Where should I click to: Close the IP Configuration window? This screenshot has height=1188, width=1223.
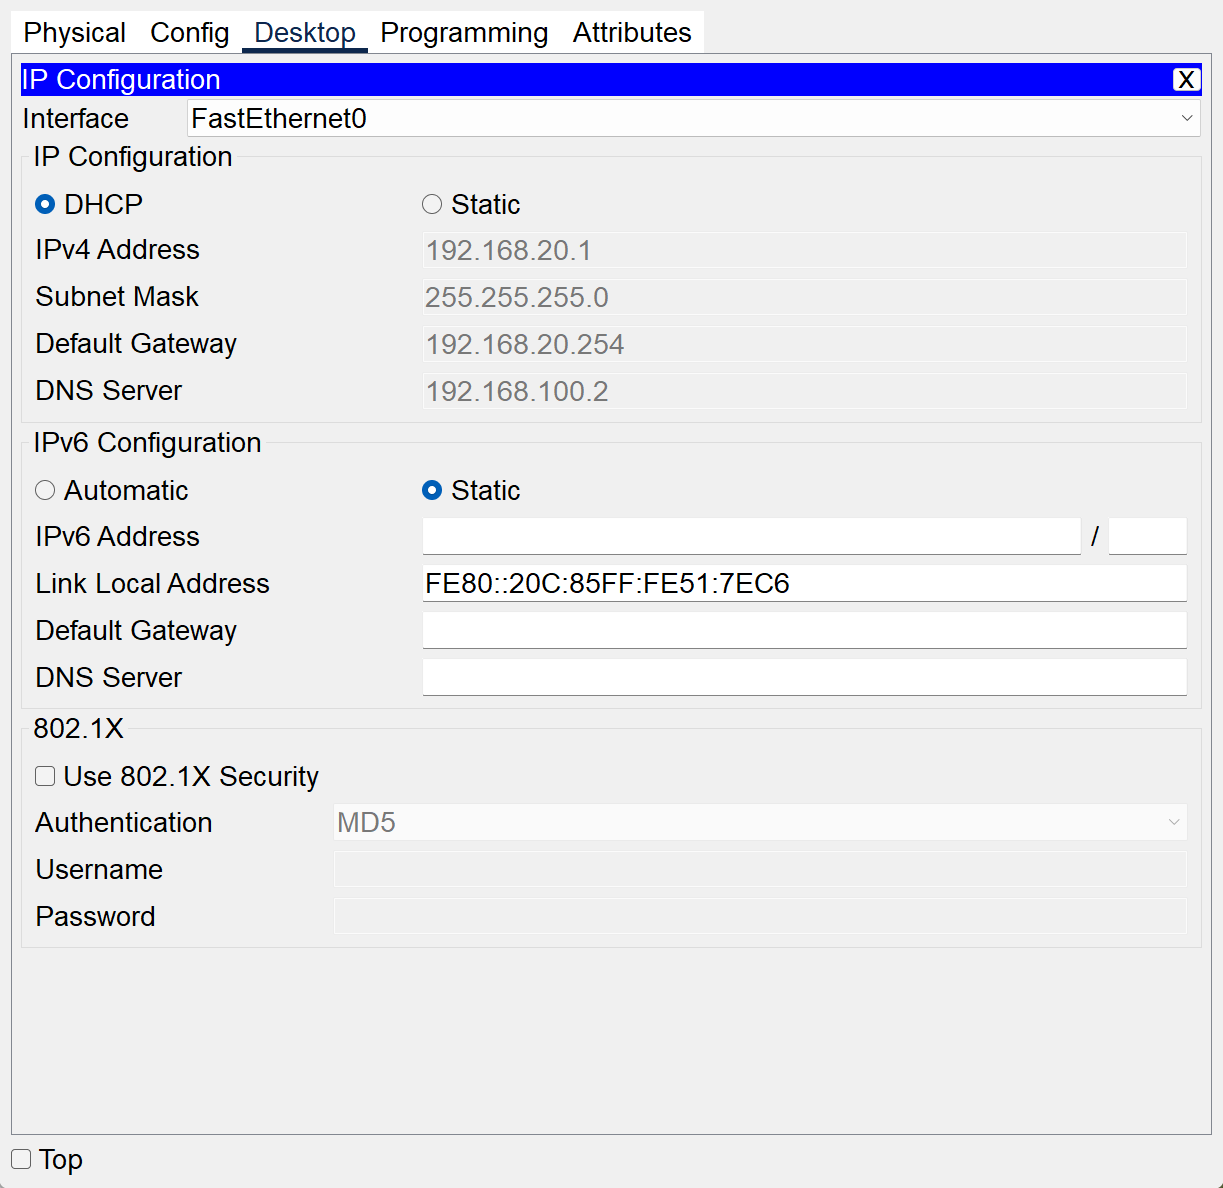pyautogui.click(x=1185, y=79)
